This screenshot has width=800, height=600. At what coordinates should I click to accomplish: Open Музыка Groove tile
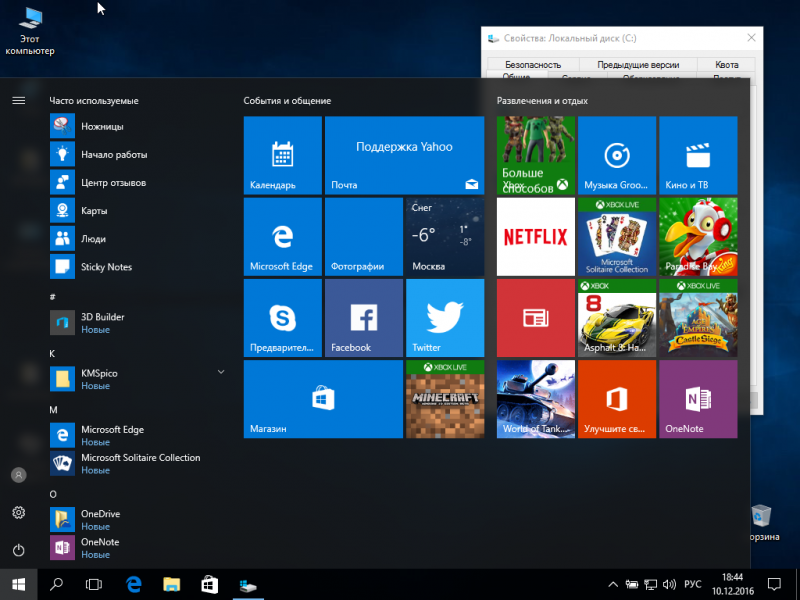(617, 155)
